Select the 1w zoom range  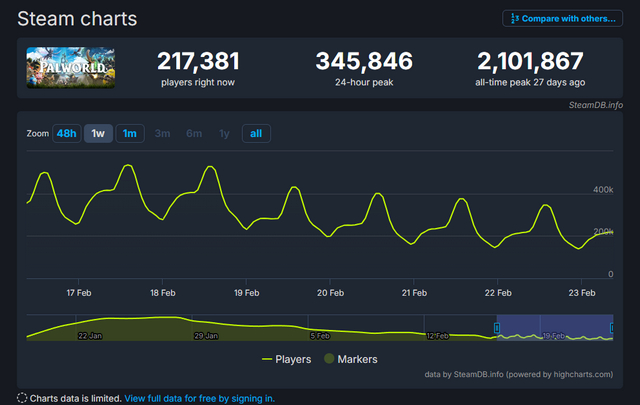click(x=98, y=134)
